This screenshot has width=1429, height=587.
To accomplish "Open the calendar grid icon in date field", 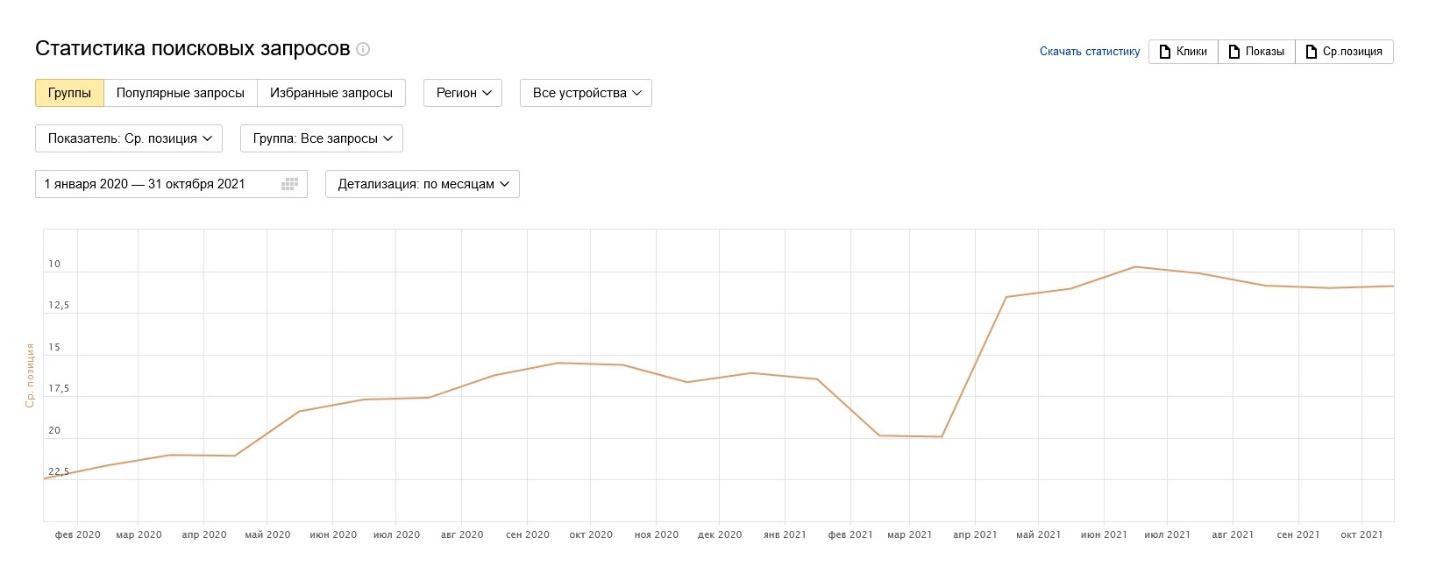I will click(290, 184).
